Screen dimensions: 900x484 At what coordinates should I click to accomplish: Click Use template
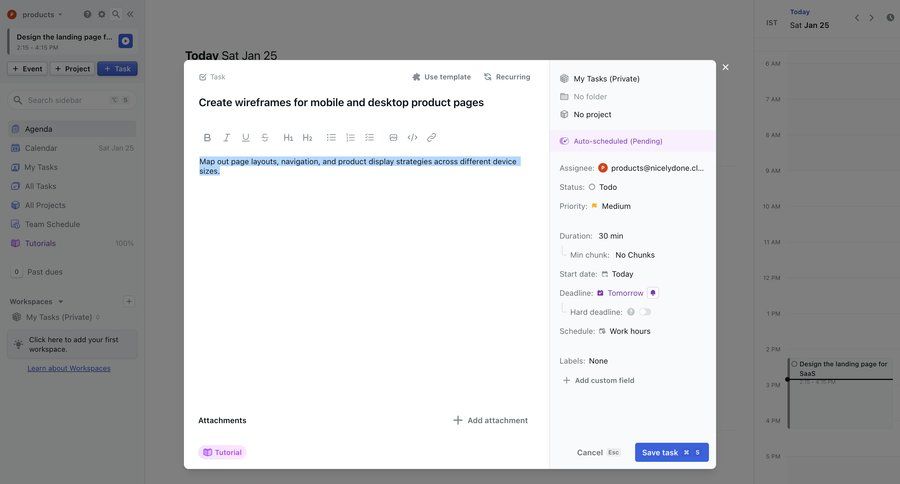(441, 77)
